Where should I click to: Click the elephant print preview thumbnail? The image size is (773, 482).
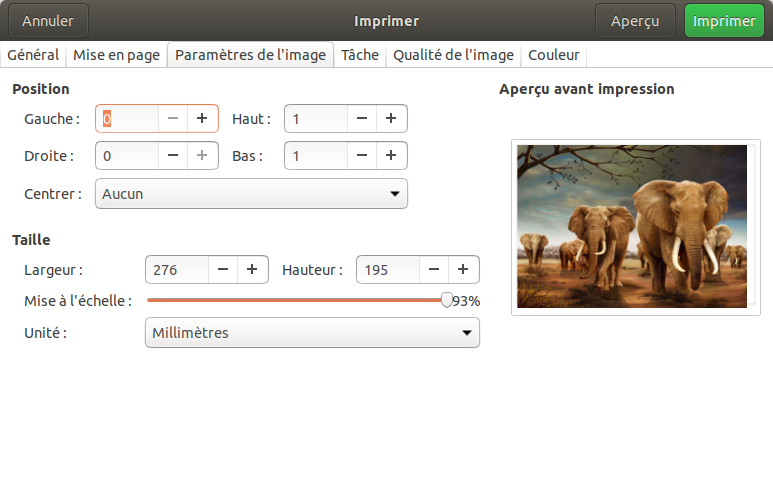(x=631, y=226)
